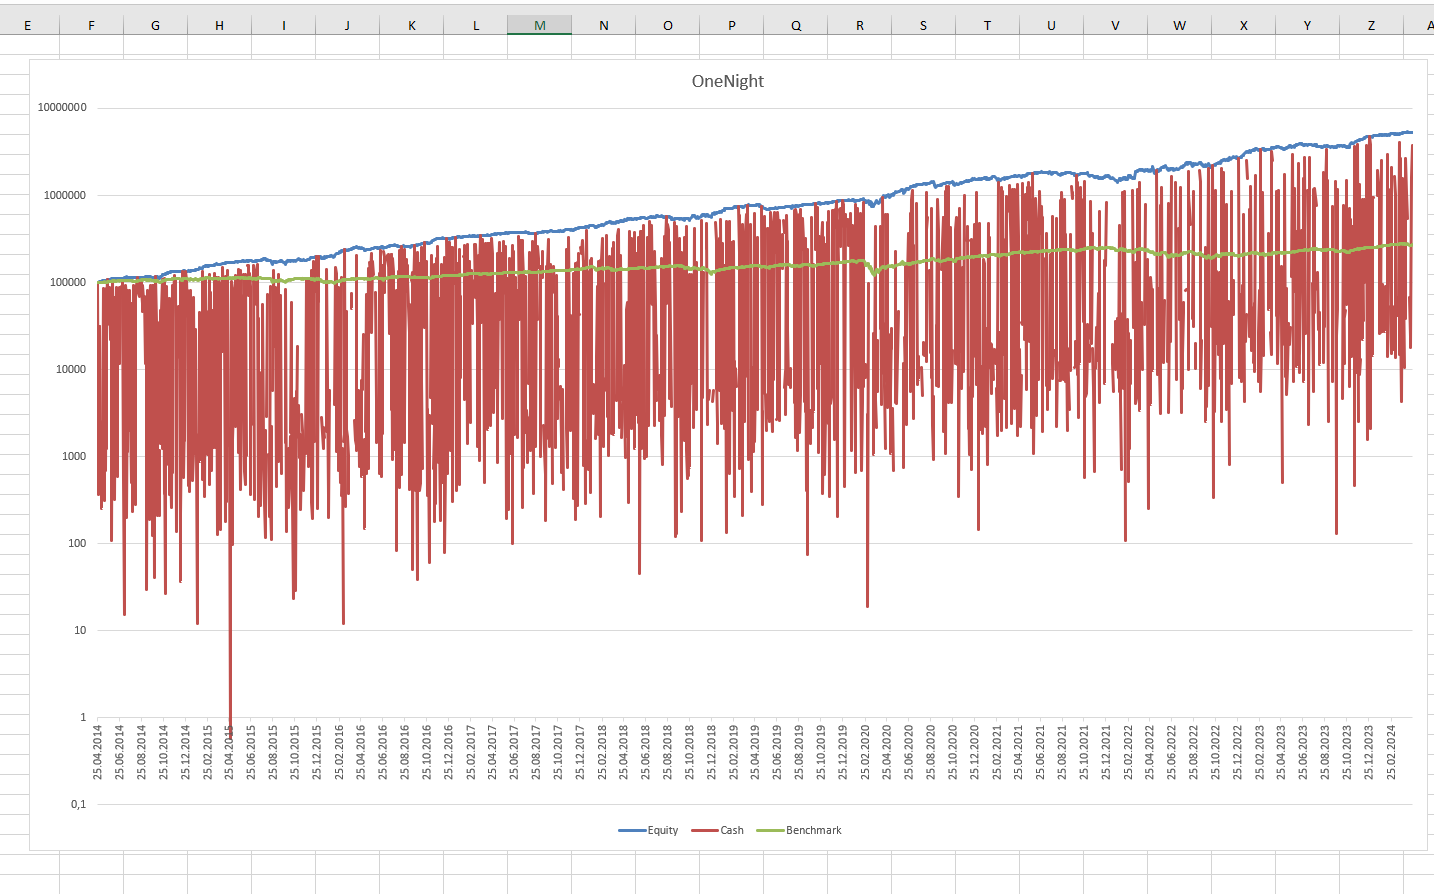
Task: Select the Benchmark legend entry
Action: [813, 830]
